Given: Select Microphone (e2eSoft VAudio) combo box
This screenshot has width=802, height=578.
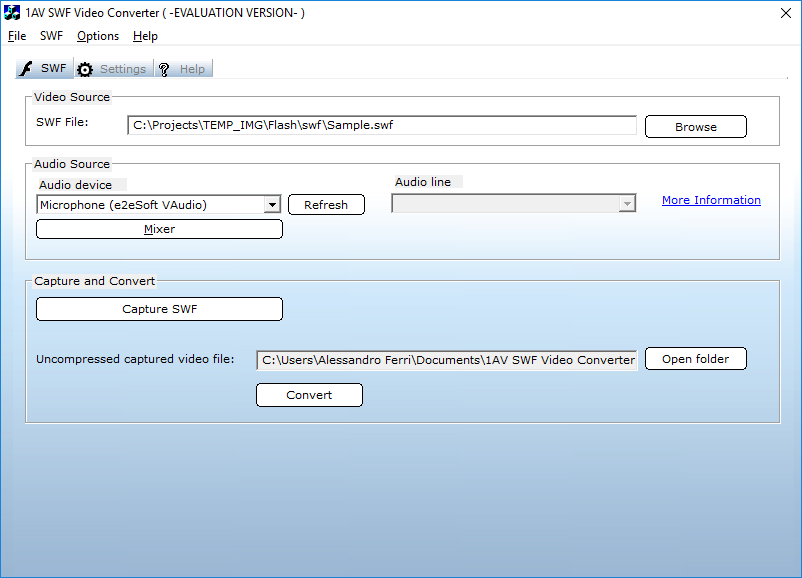Looking at the screenshot, I should tap(159, 205).
